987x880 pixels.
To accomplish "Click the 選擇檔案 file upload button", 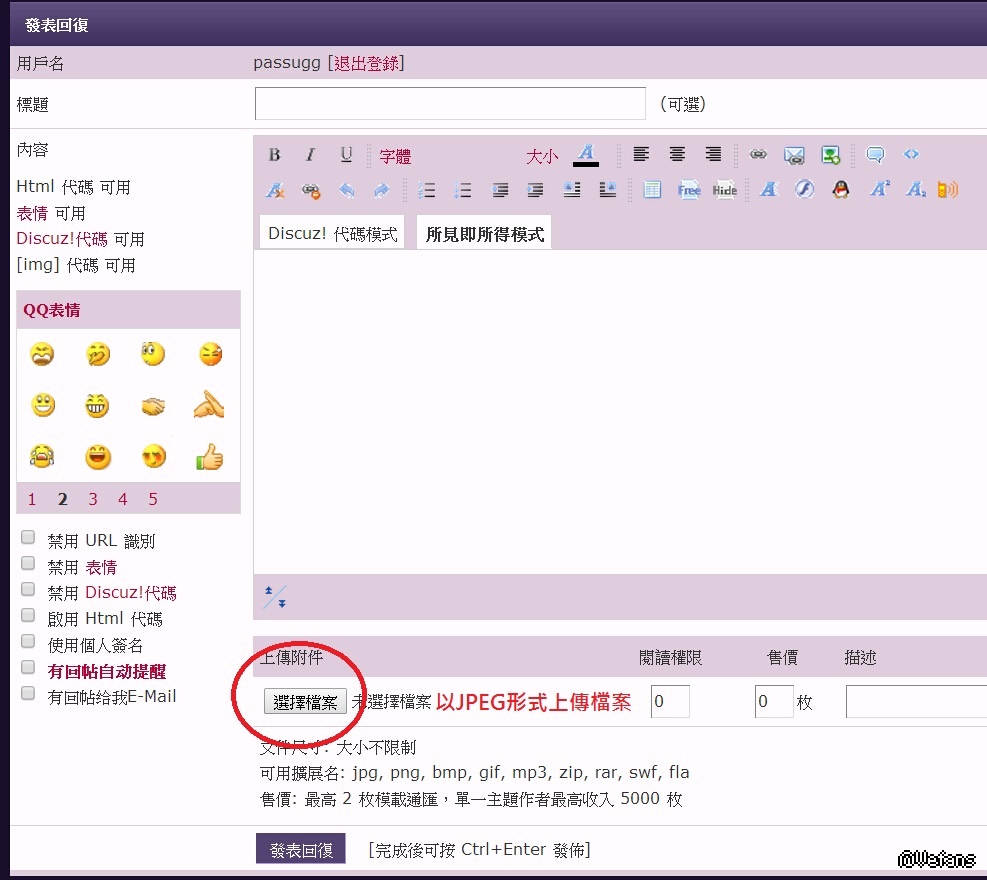I will [x=305, y=702].
